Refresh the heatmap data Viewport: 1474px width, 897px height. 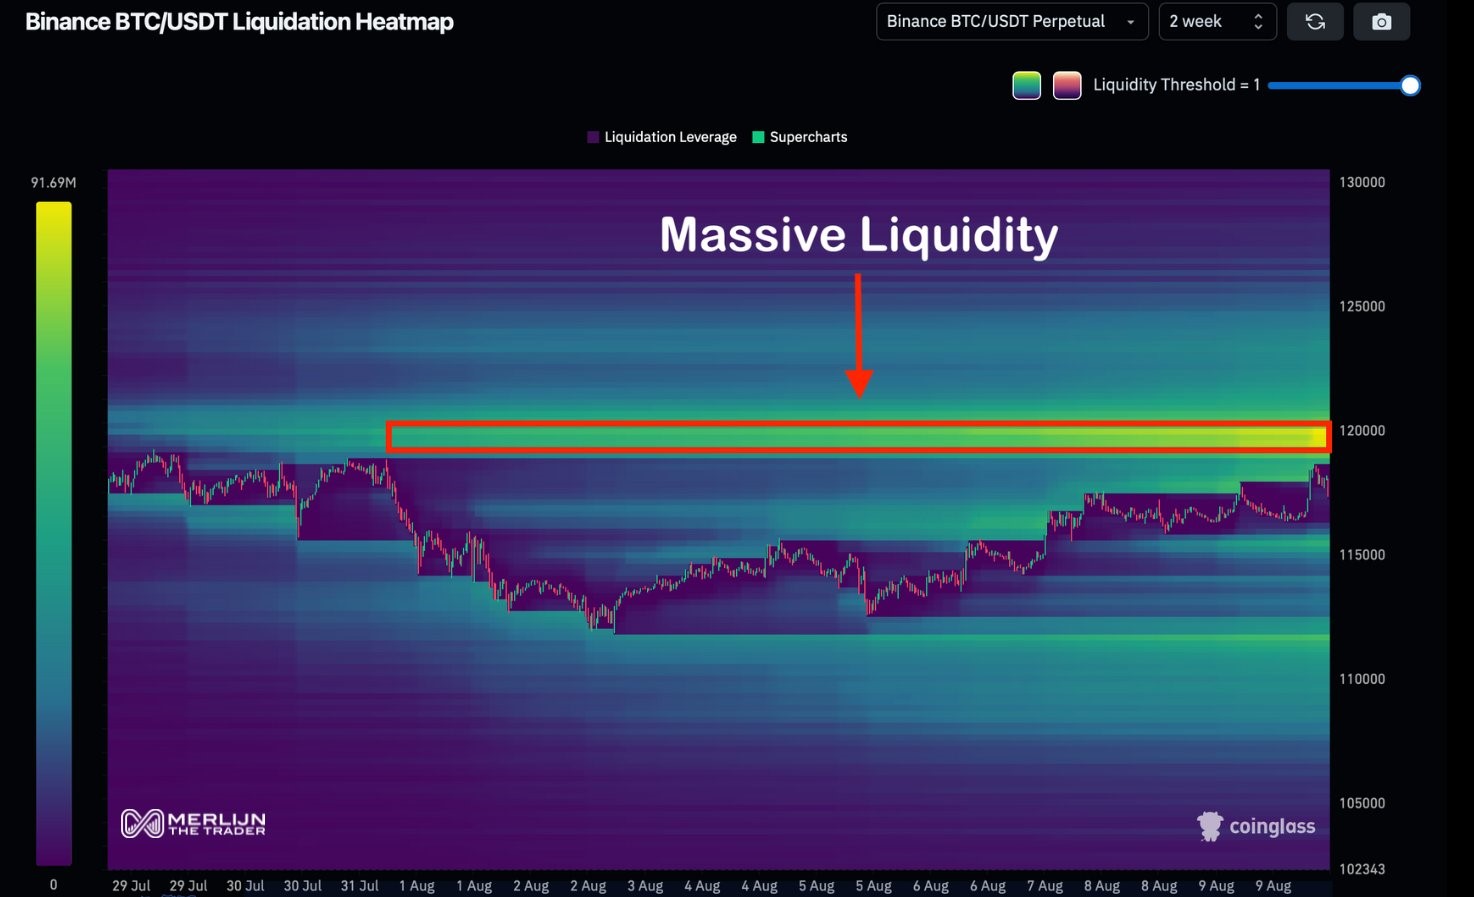coord(1314,21)
